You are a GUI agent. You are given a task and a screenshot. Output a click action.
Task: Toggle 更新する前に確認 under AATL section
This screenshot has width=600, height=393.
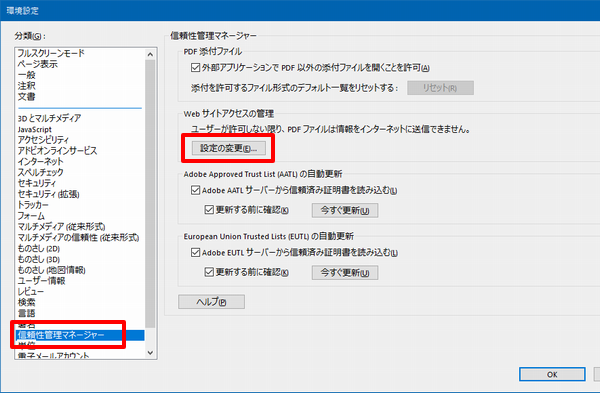tap(209, 210)
